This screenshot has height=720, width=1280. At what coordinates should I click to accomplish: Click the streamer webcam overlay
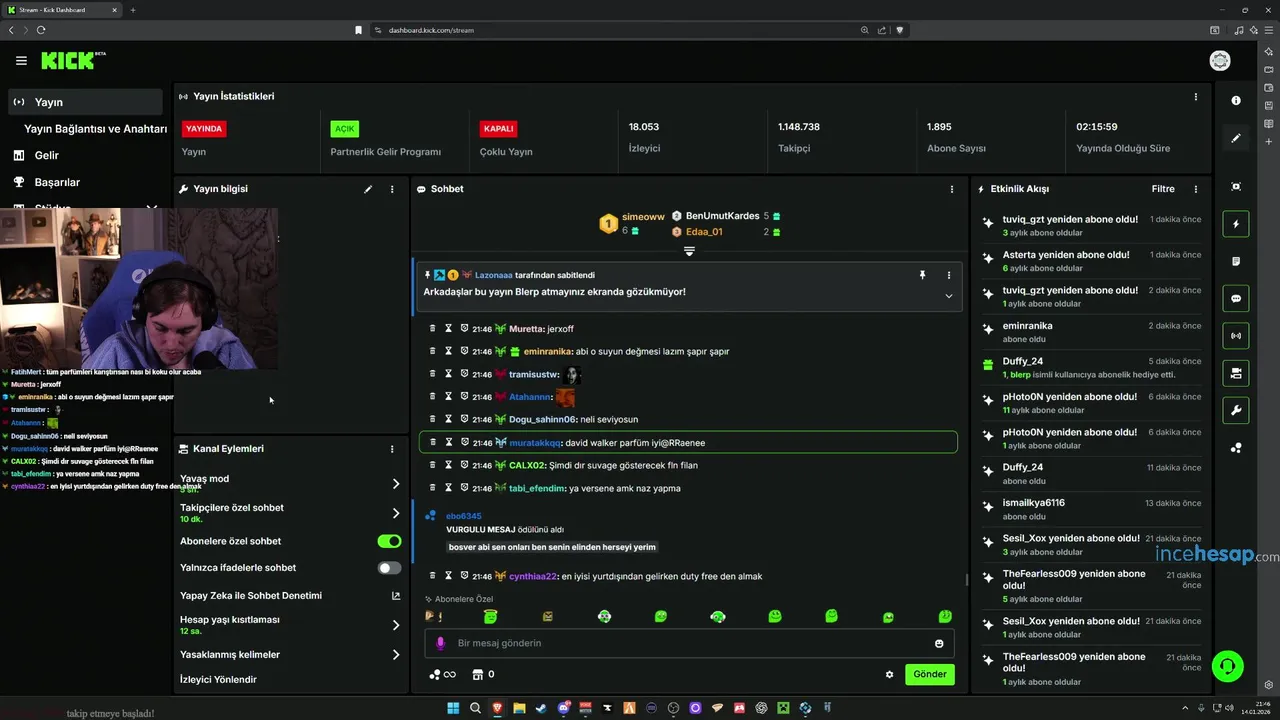[139, 288]
